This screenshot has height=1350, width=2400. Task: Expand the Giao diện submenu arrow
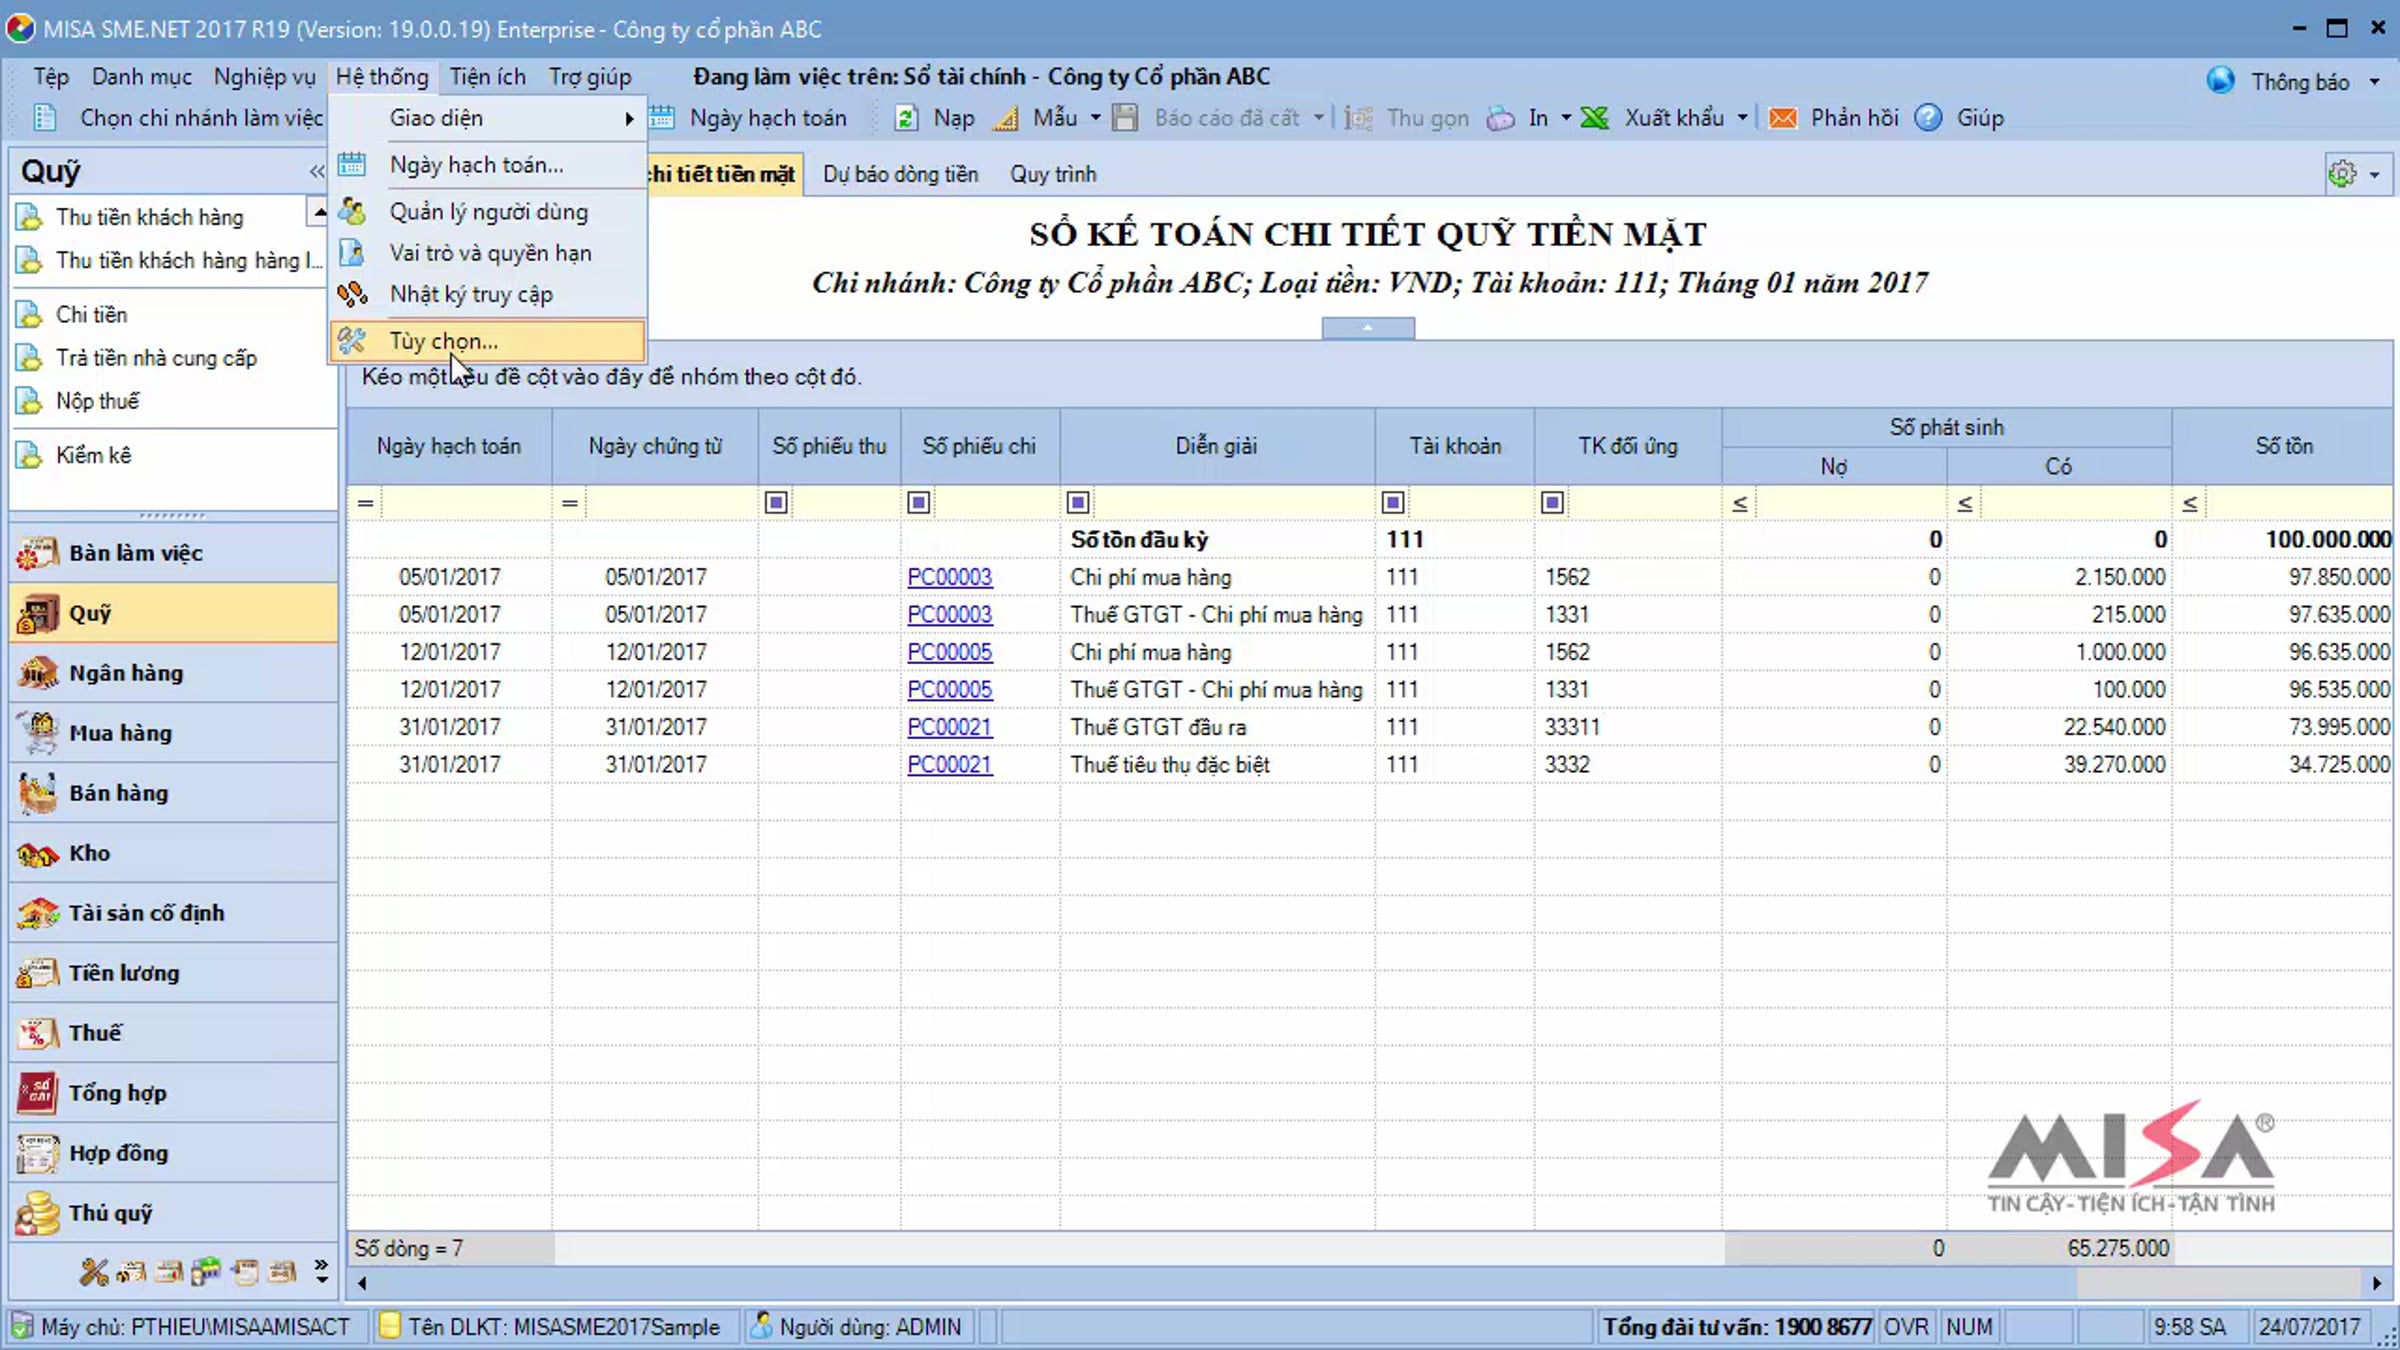coord(629,118)
